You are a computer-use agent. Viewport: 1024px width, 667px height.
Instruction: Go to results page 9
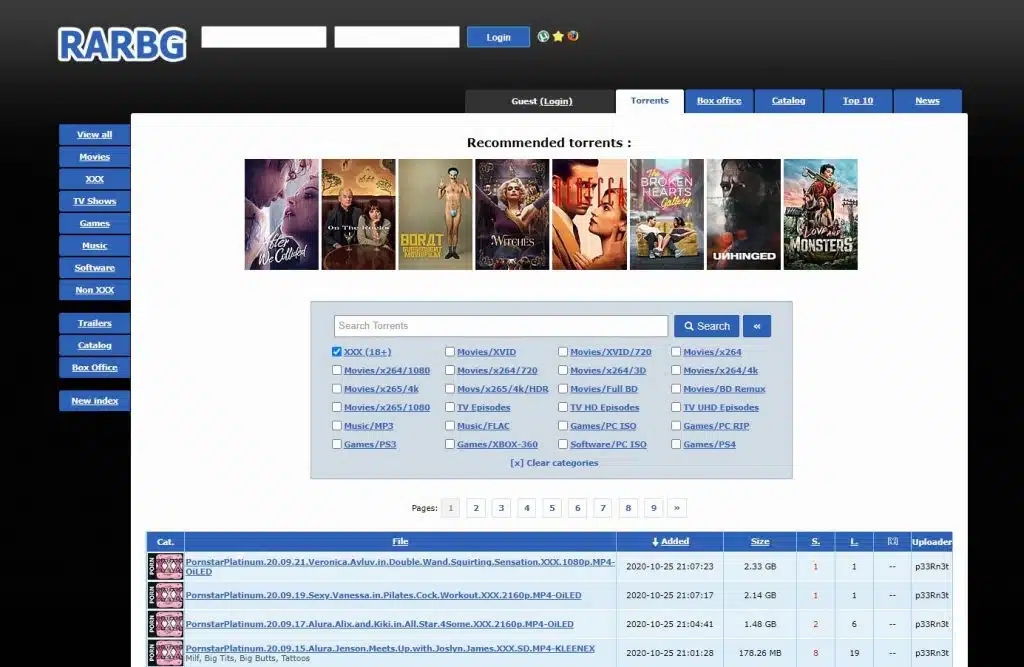click(x=654, y=508)
